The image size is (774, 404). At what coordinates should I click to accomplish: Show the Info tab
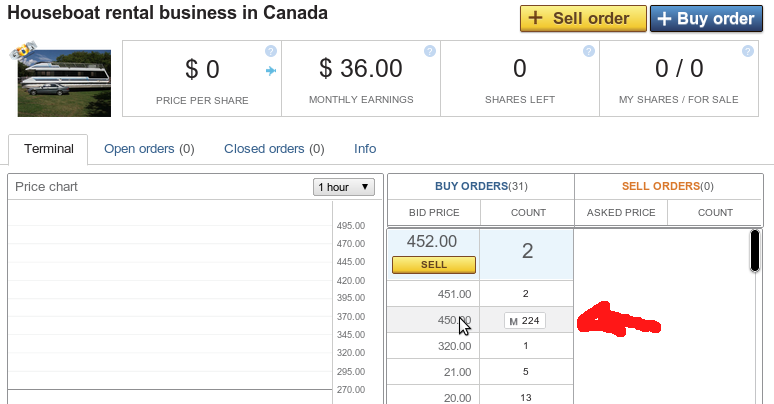tap(365, 149)
